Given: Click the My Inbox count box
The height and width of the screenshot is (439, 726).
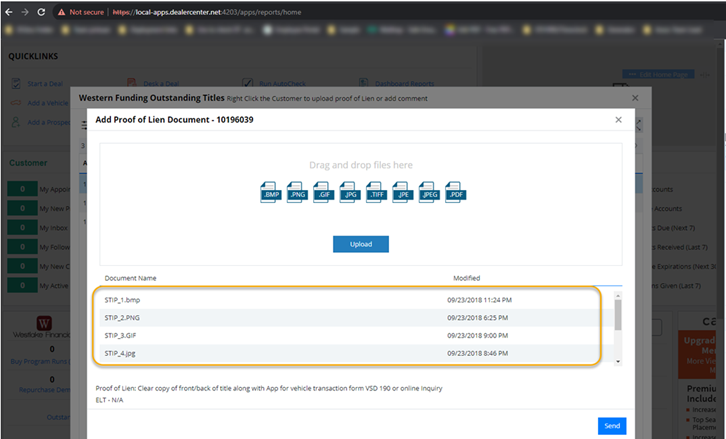Looking at the screenshot, I should (22, 227).
